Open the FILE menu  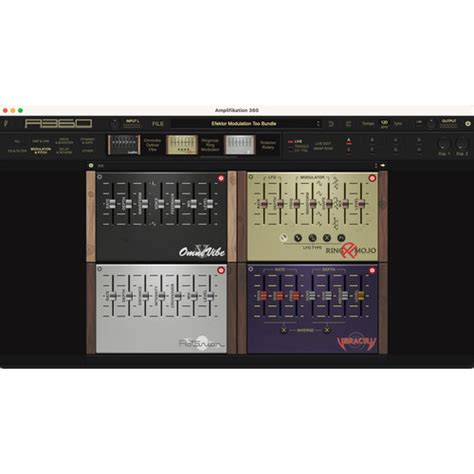pyautogui.click(x=158, y=124)
